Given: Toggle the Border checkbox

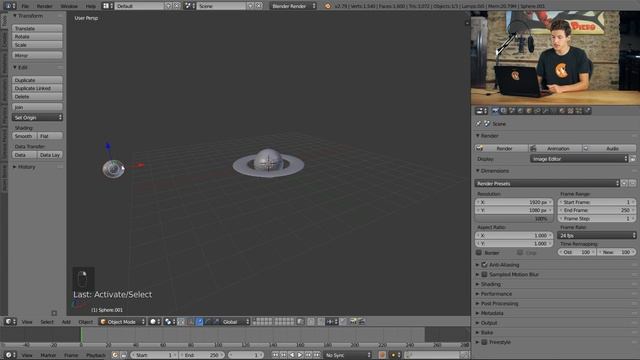Looking at the screenshot, I should point(479,253).
